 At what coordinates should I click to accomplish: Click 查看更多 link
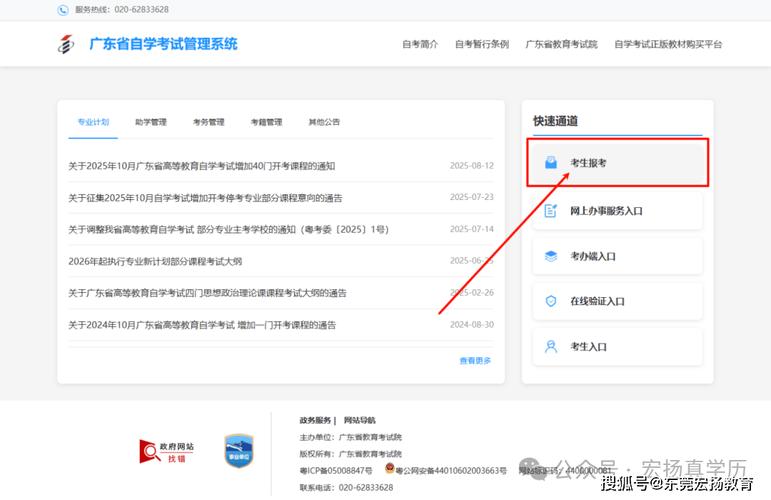click(x=475, y=361)
